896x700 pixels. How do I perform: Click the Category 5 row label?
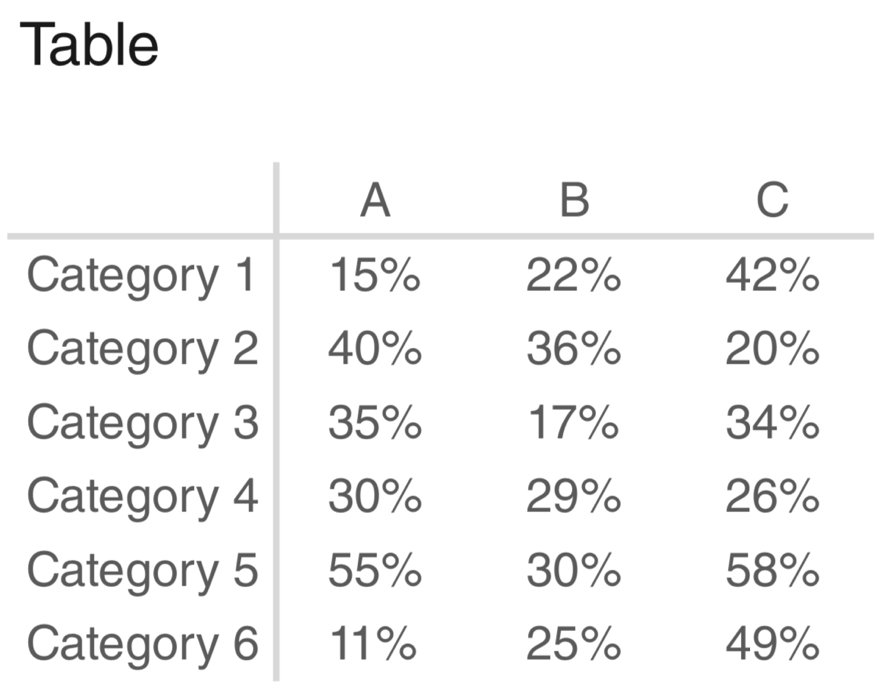pyautogui.click(x=142, y=571)
